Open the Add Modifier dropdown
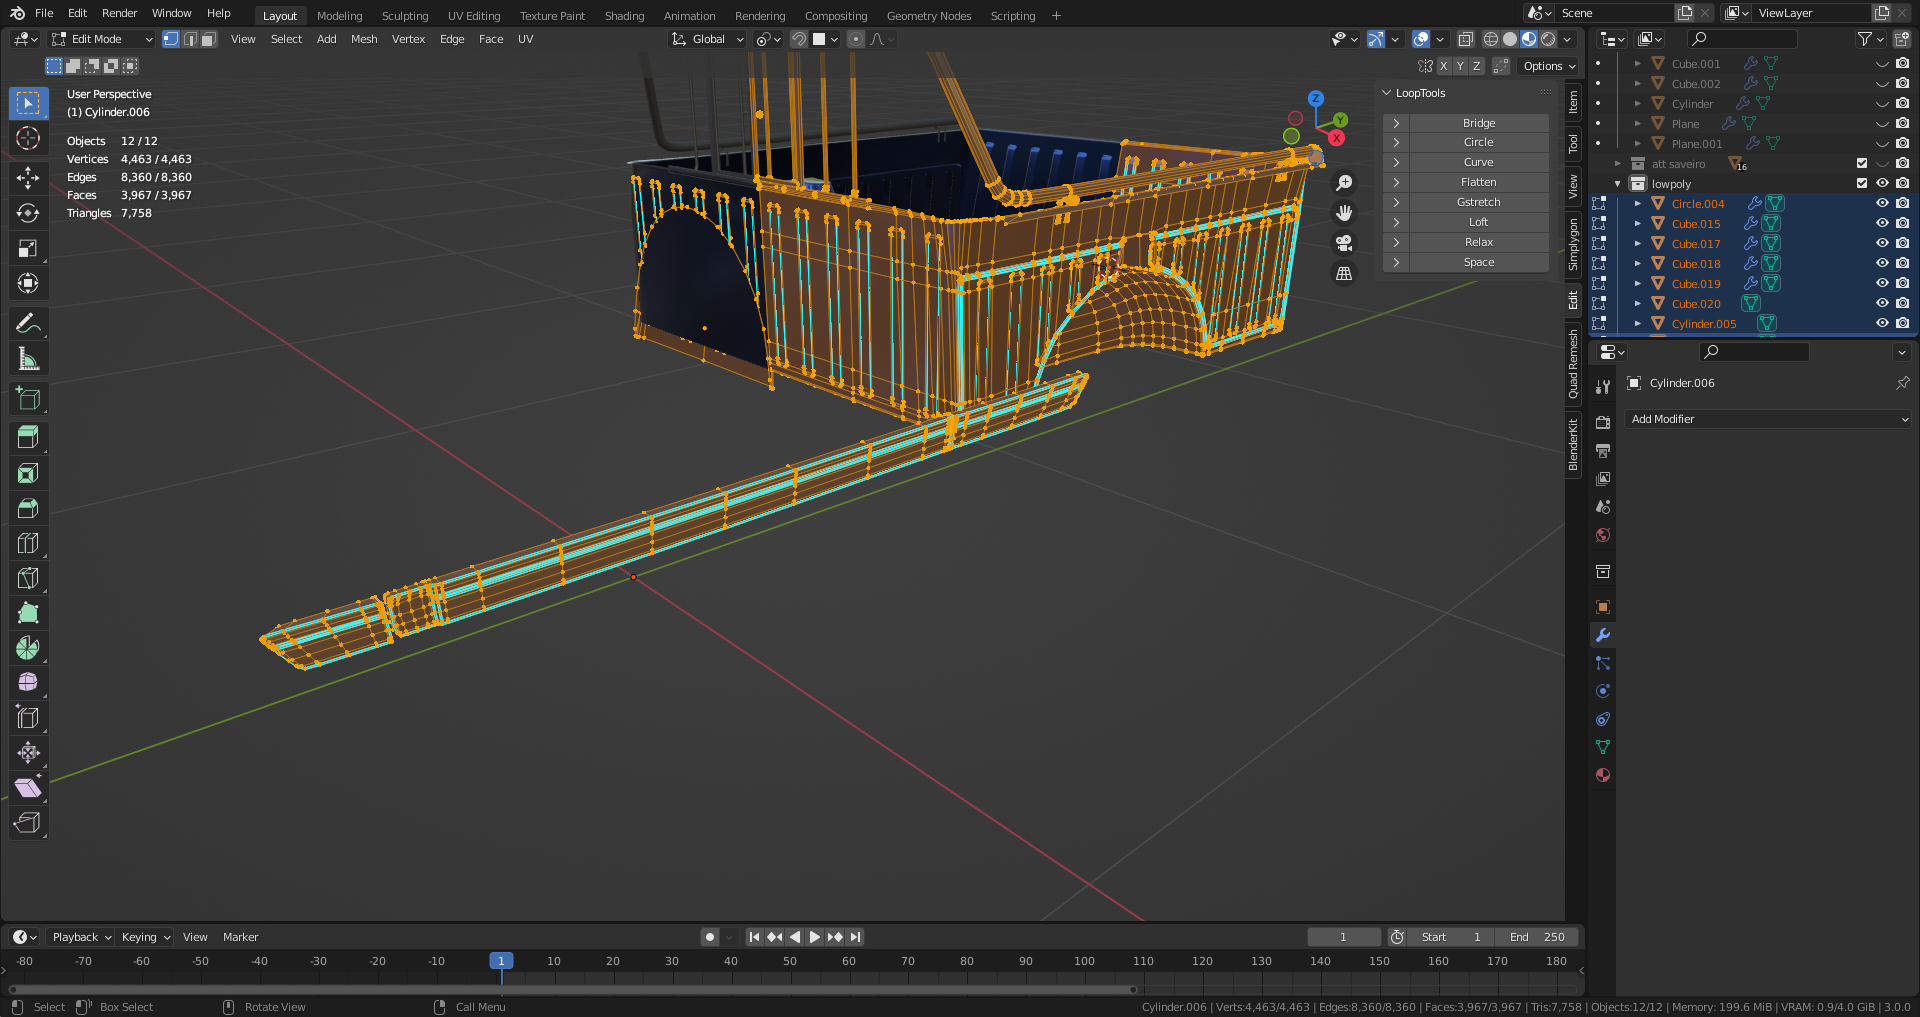 coord(1767,419)
